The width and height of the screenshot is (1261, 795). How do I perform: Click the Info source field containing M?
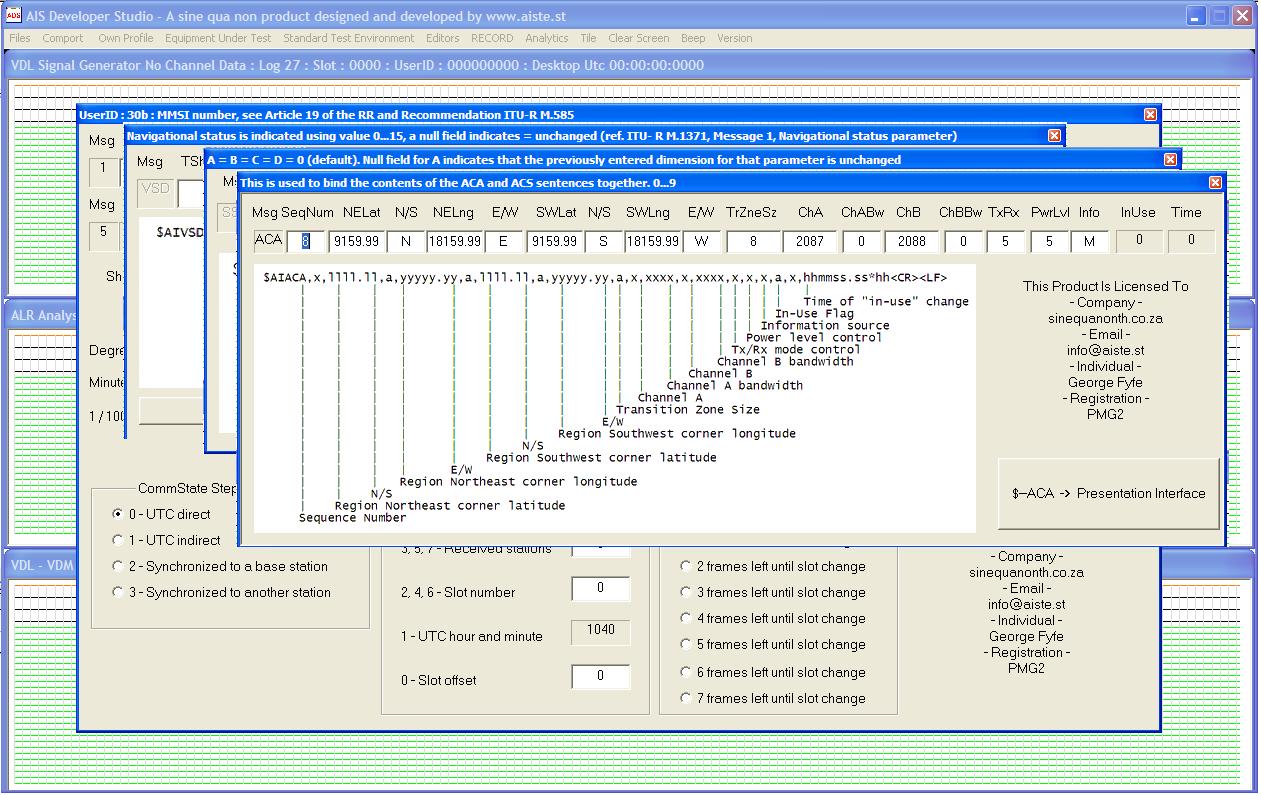1088,241
